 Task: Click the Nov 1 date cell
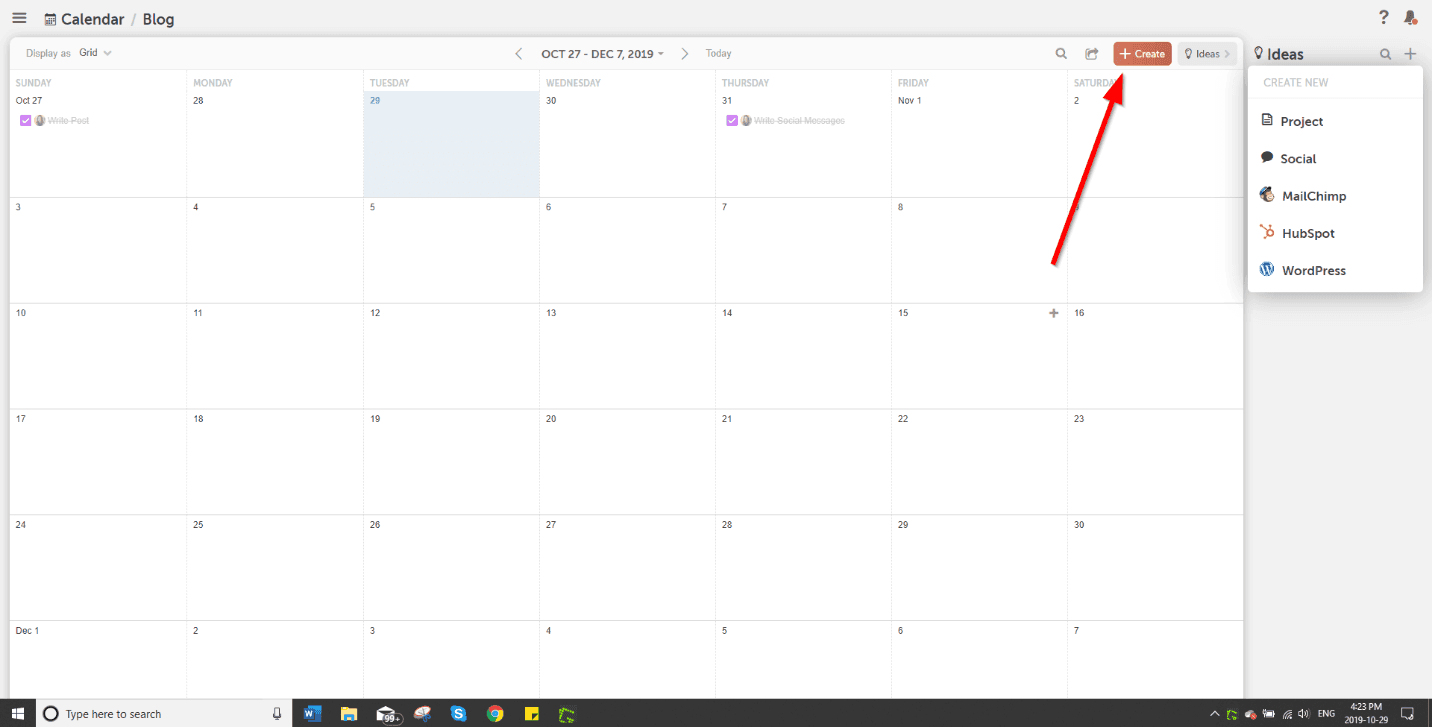coord(979,144)
